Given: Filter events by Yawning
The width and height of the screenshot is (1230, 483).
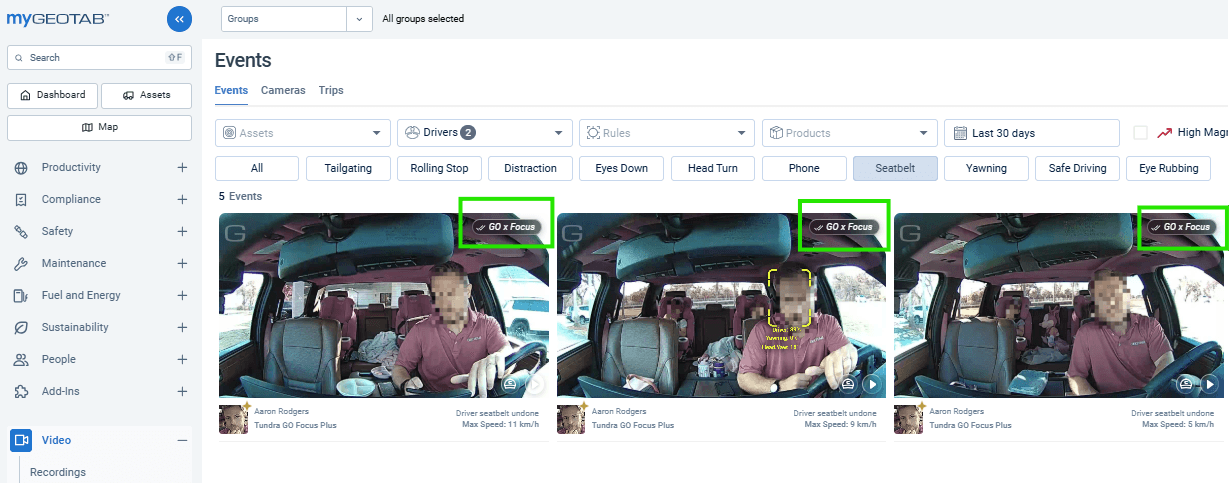Looking at the screenshot, I should (x=986, y=168).
